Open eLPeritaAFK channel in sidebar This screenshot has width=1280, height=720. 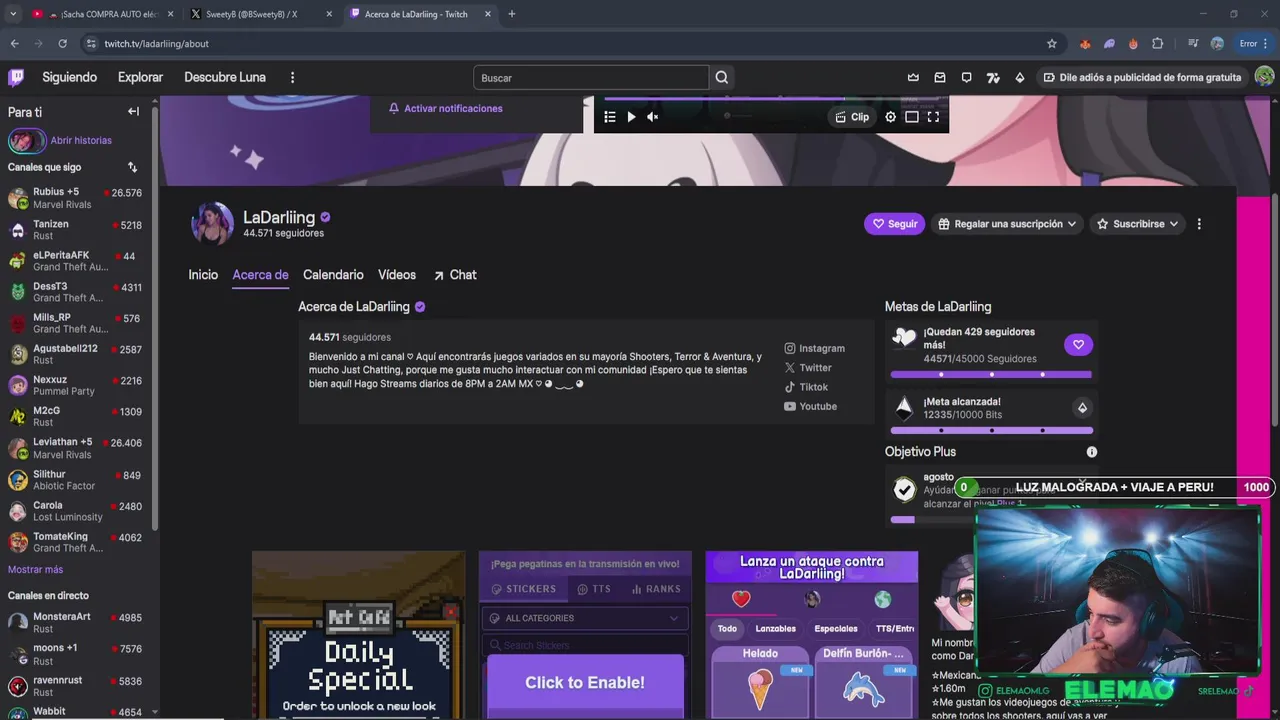[76, 260]
